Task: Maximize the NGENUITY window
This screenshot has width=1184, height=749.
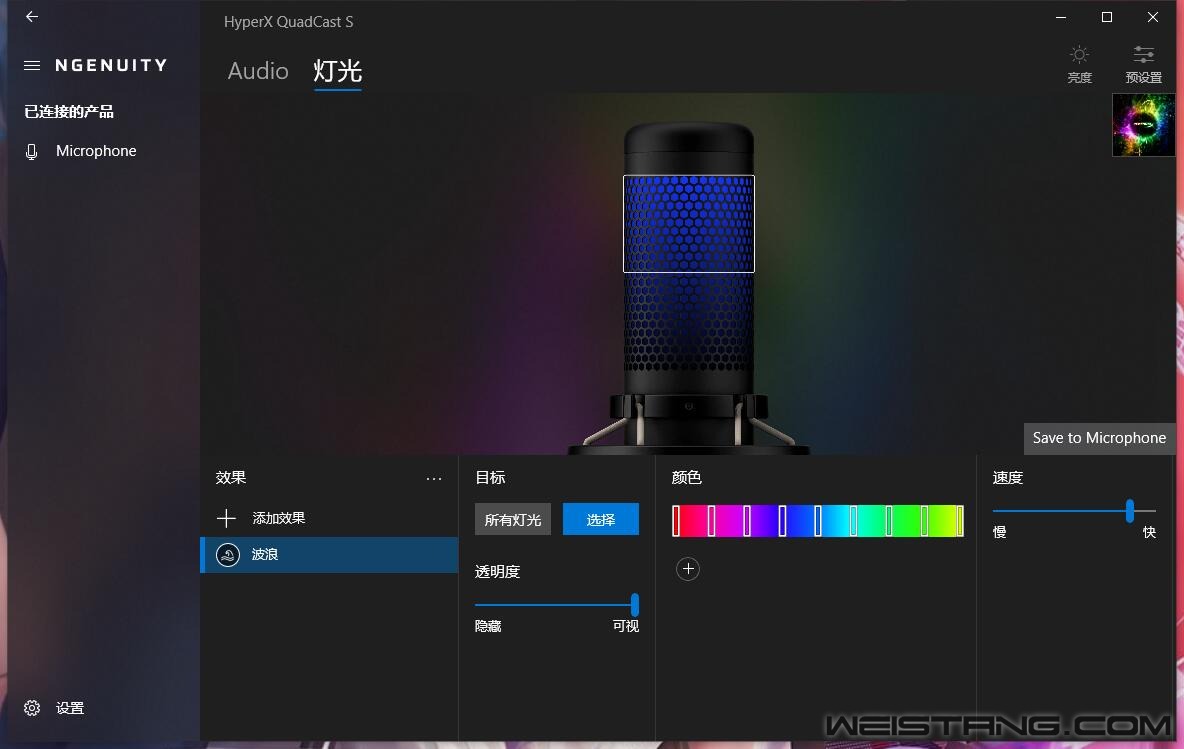Action: [1107, 17]
